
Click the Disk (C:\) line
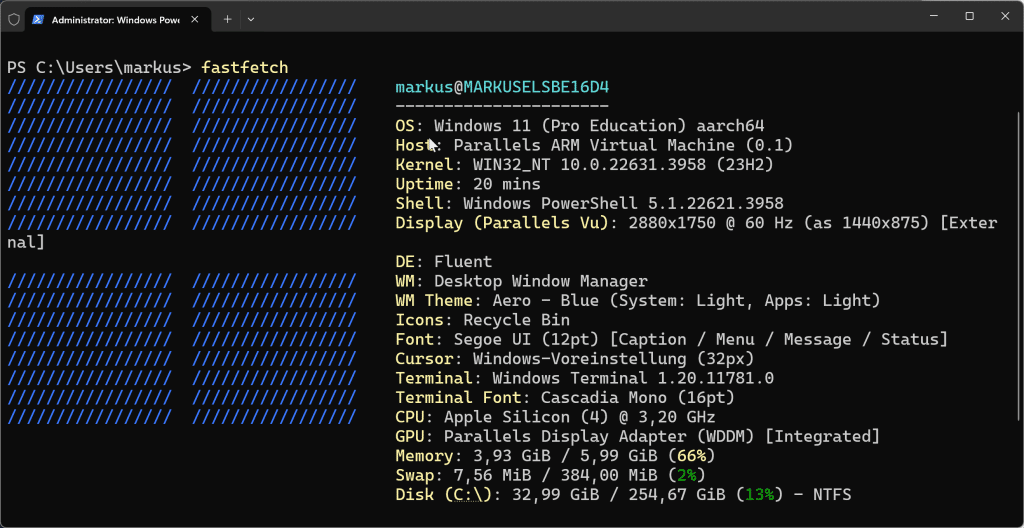pos(624,495)
